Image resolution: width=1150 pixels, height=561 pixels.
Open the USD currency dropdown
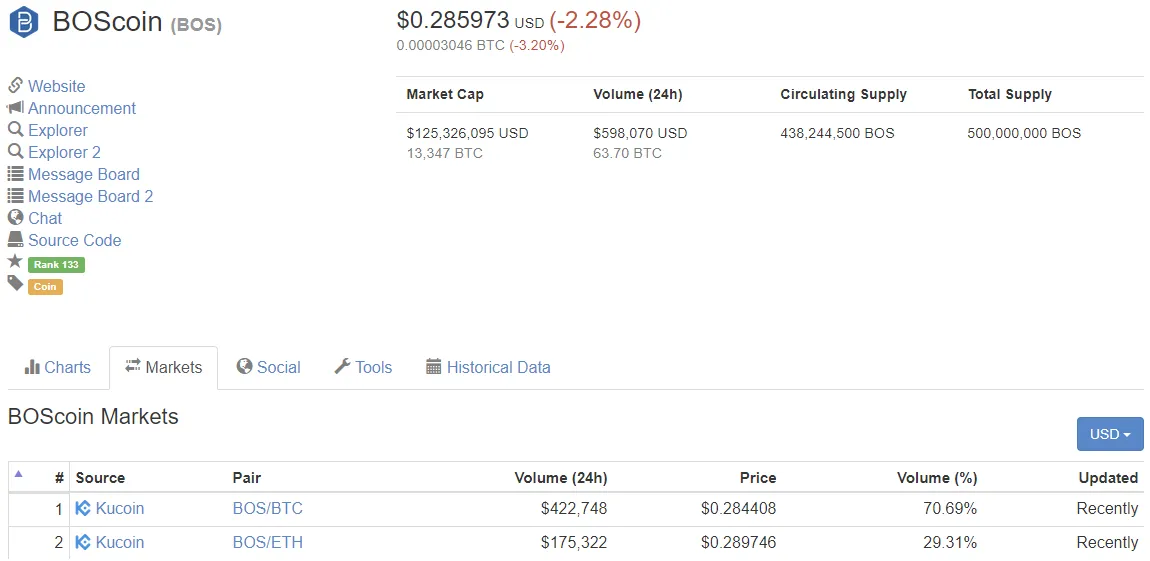[x=1110, y=434]
